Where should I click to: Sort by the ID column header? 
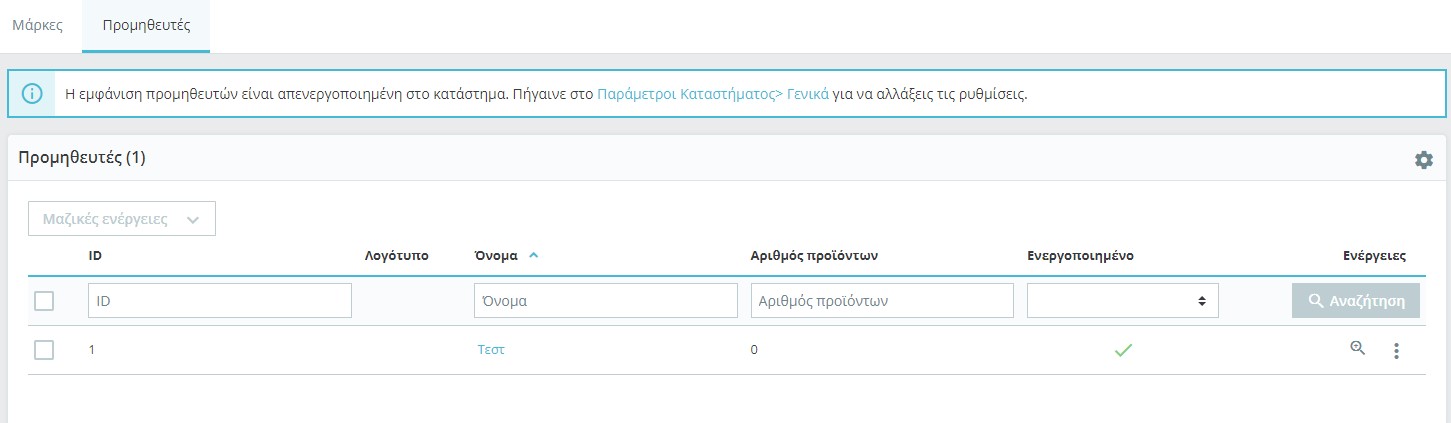[x=95, y=256]
